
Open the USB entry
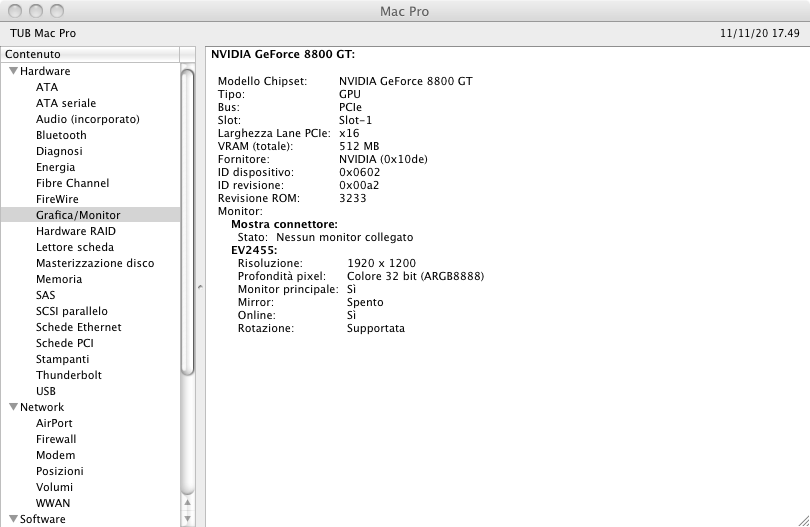46,391
